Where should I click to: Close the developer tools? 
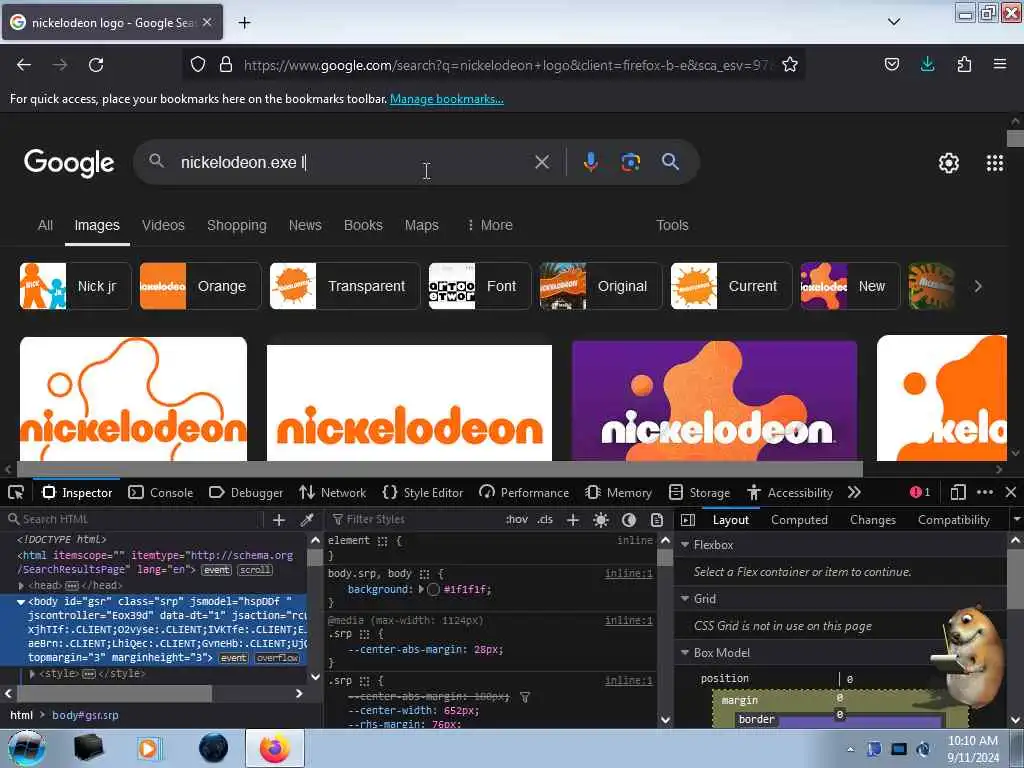click(1011, 492)
